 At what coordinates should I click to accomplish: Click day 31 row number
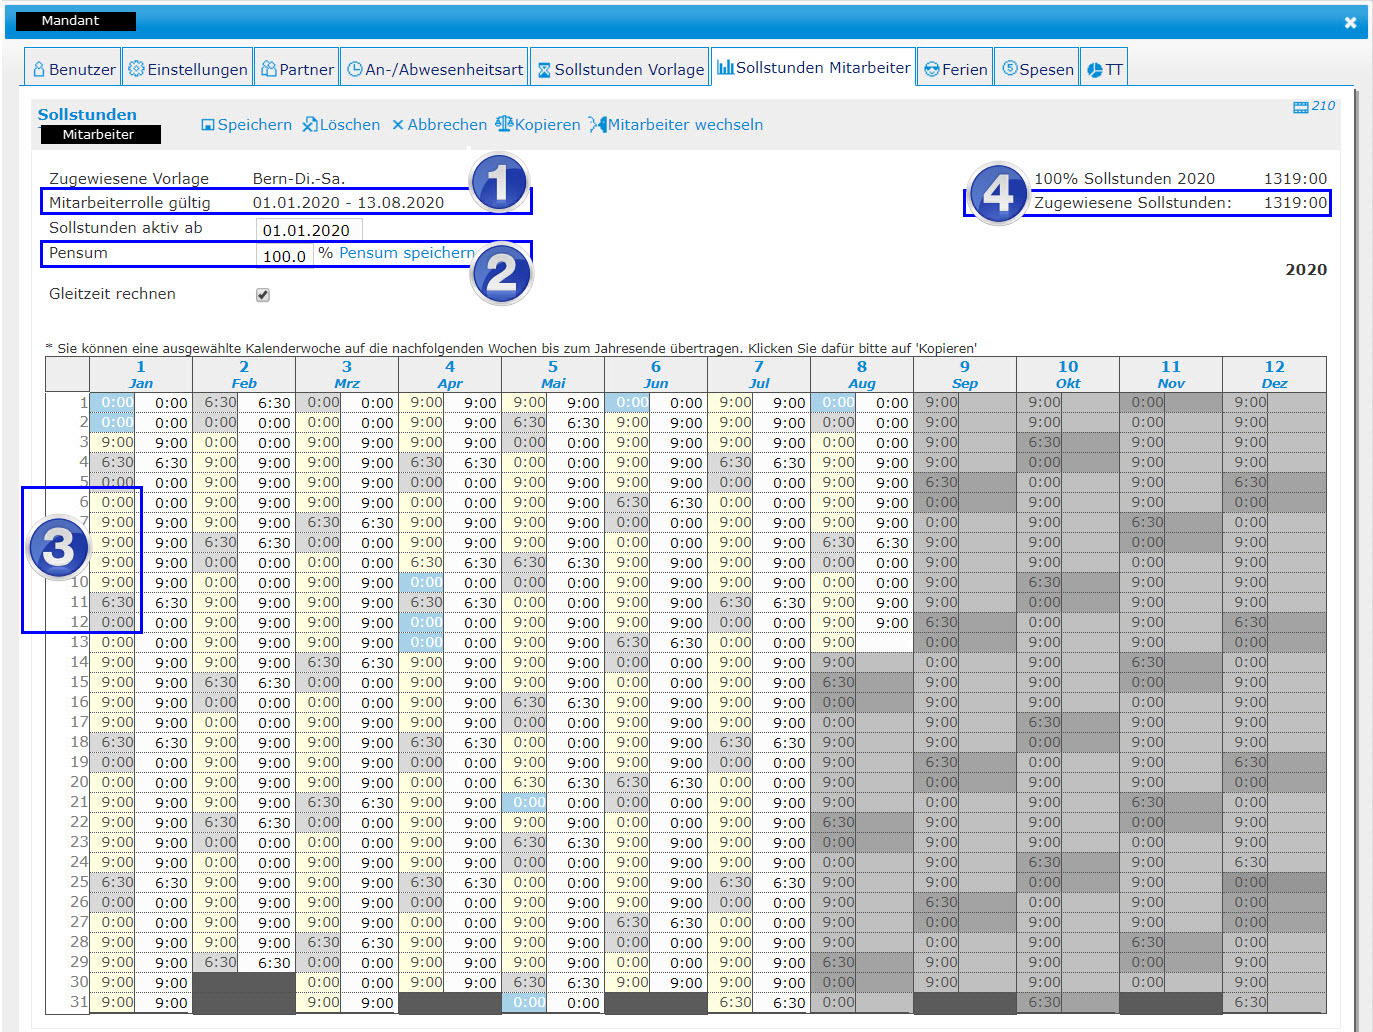click(x=79, y=1002)
